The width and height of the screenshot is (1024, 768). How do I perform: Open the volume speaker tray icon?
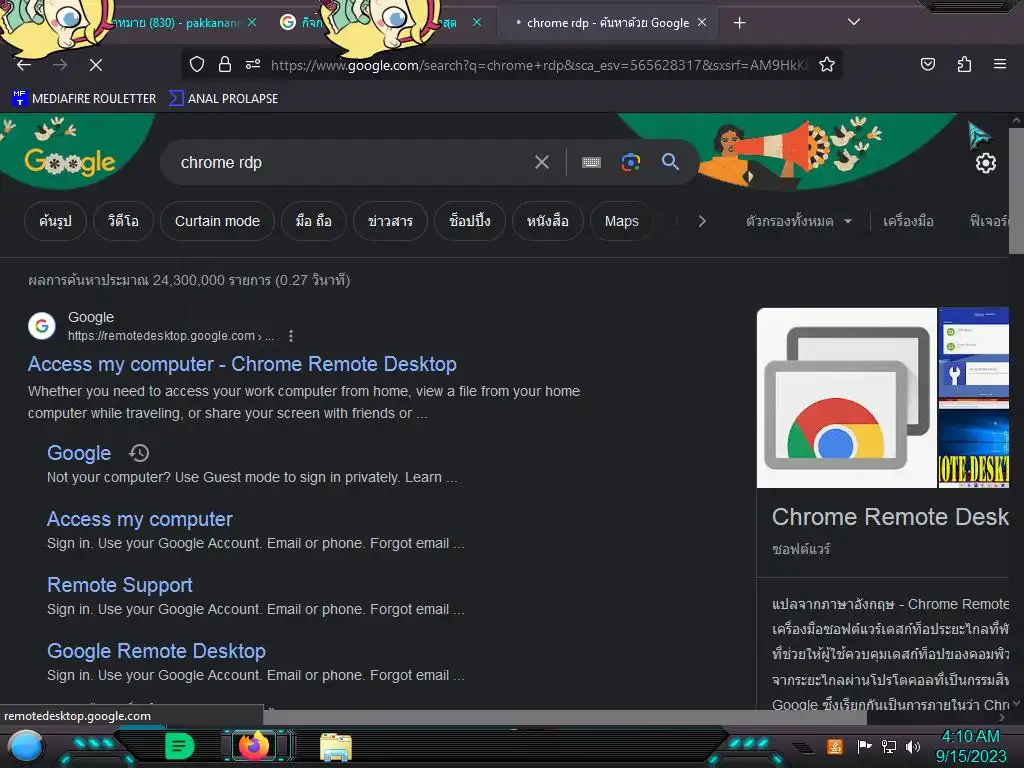(x=913, y=746)
